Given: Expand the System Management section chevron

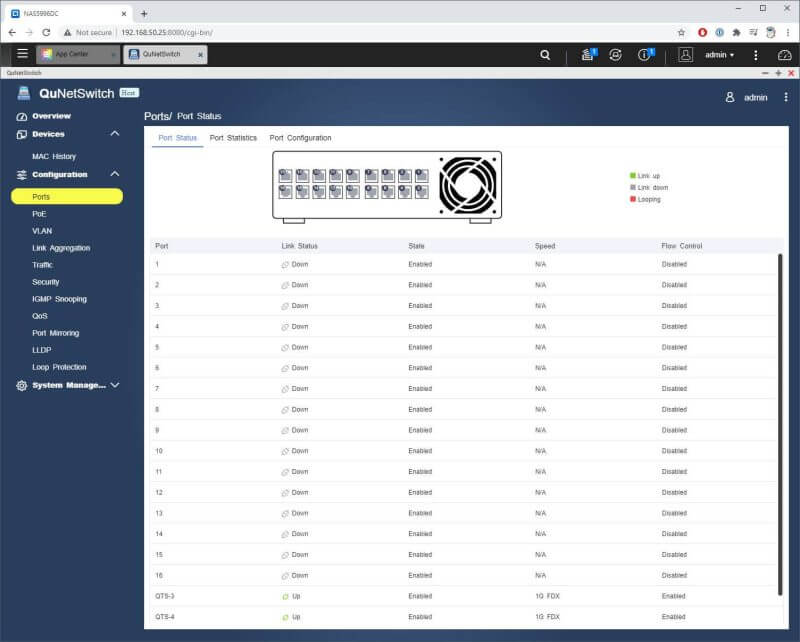Looking at the screenshot, I should pyautogui.click(x=115, y=385).
